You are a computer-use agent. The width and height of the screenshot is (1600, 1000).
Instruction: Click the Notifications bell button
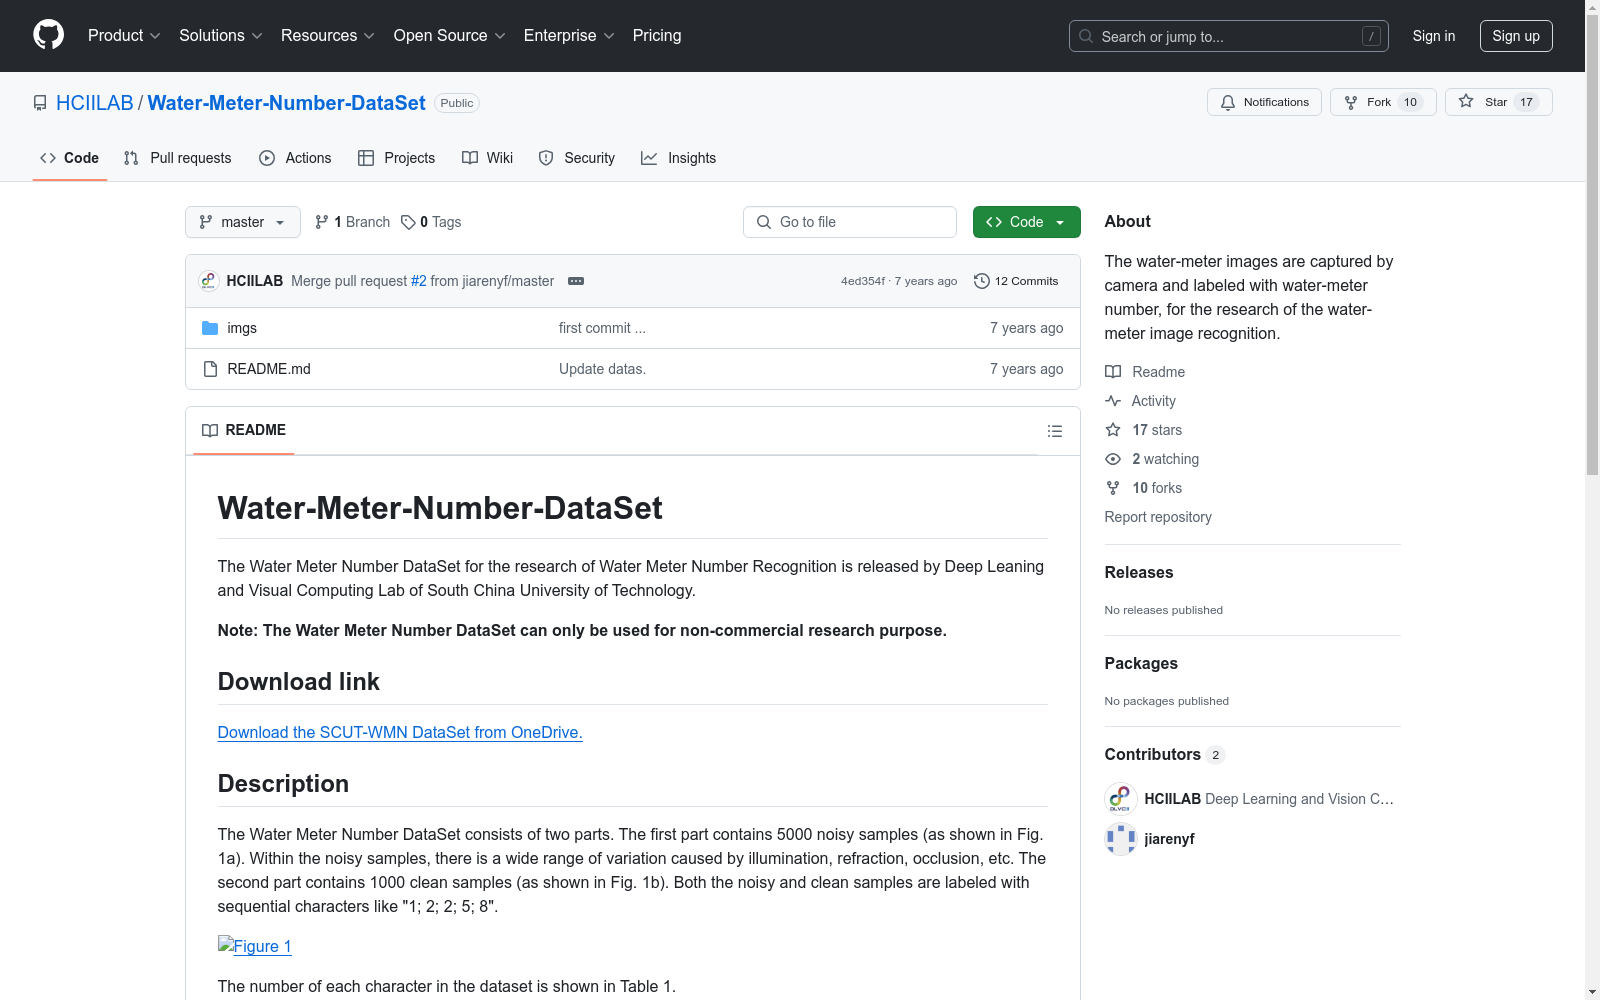click(x=1265, y=102)
